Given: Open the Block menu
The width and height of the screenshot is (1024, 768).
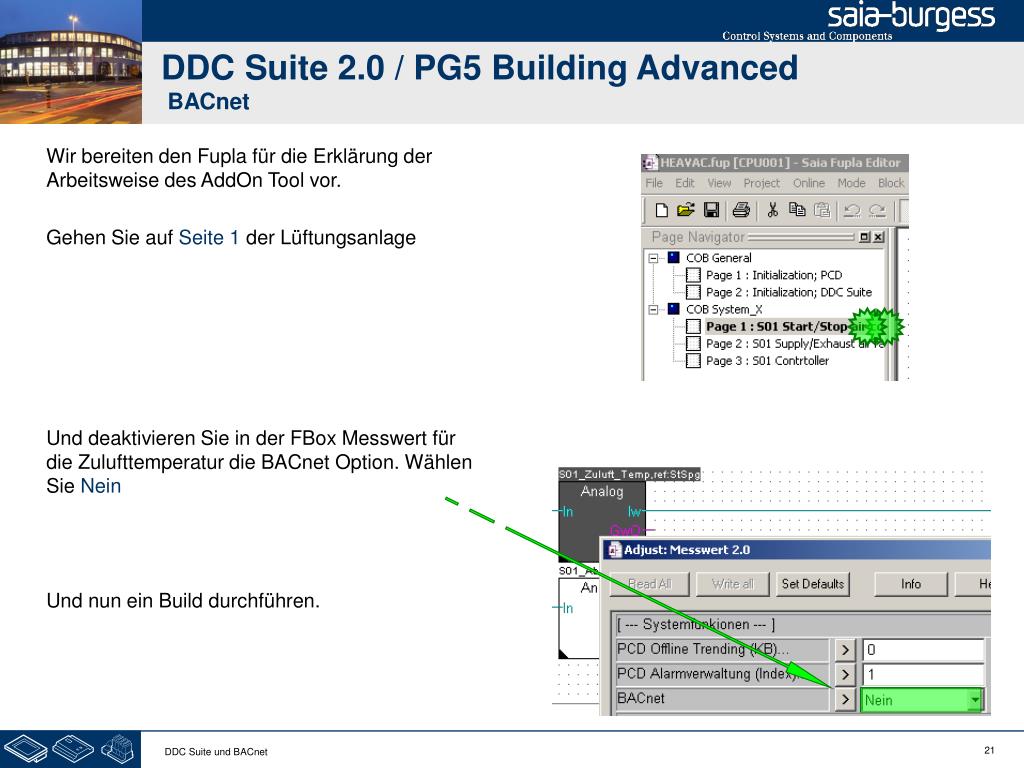Looking at the screenshot, I should [x=891, y=183].
